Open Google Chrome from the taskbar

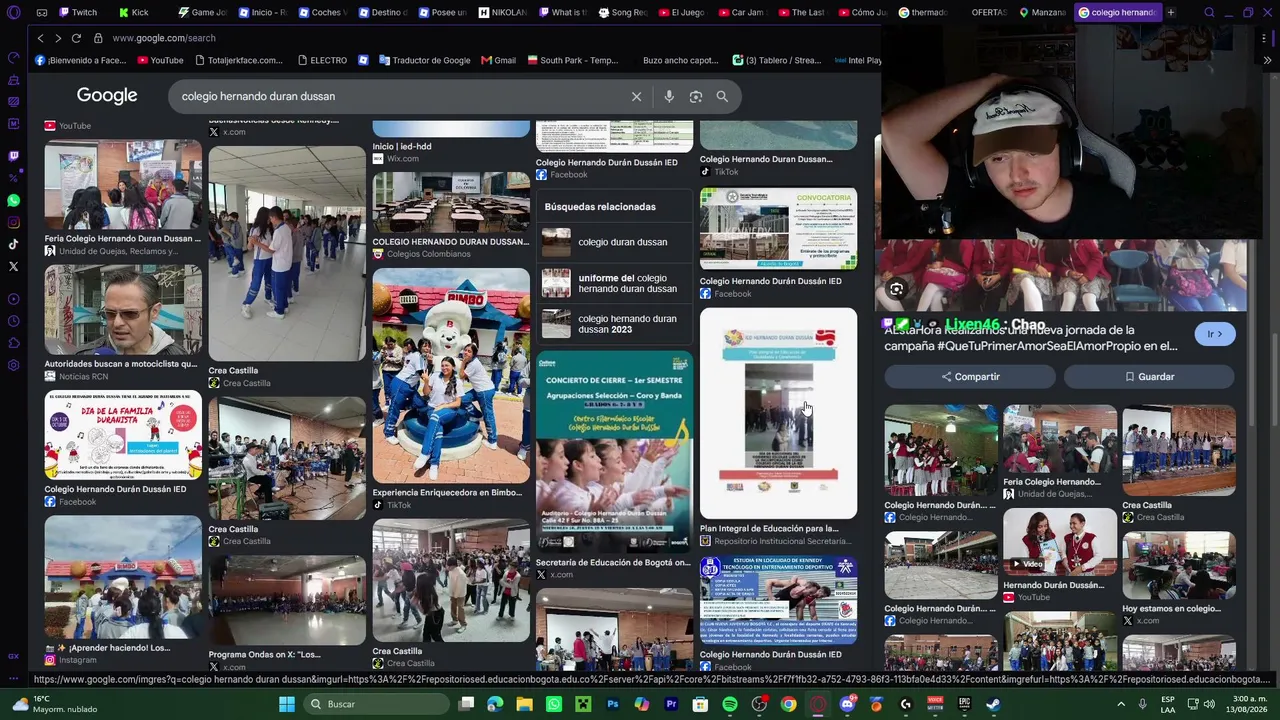(x=789, y=704)
